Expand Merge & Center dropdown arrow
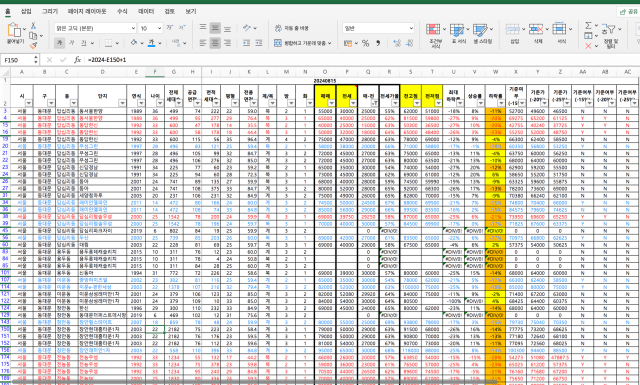This screenshot has width=640, height=385. pos(329,43)
